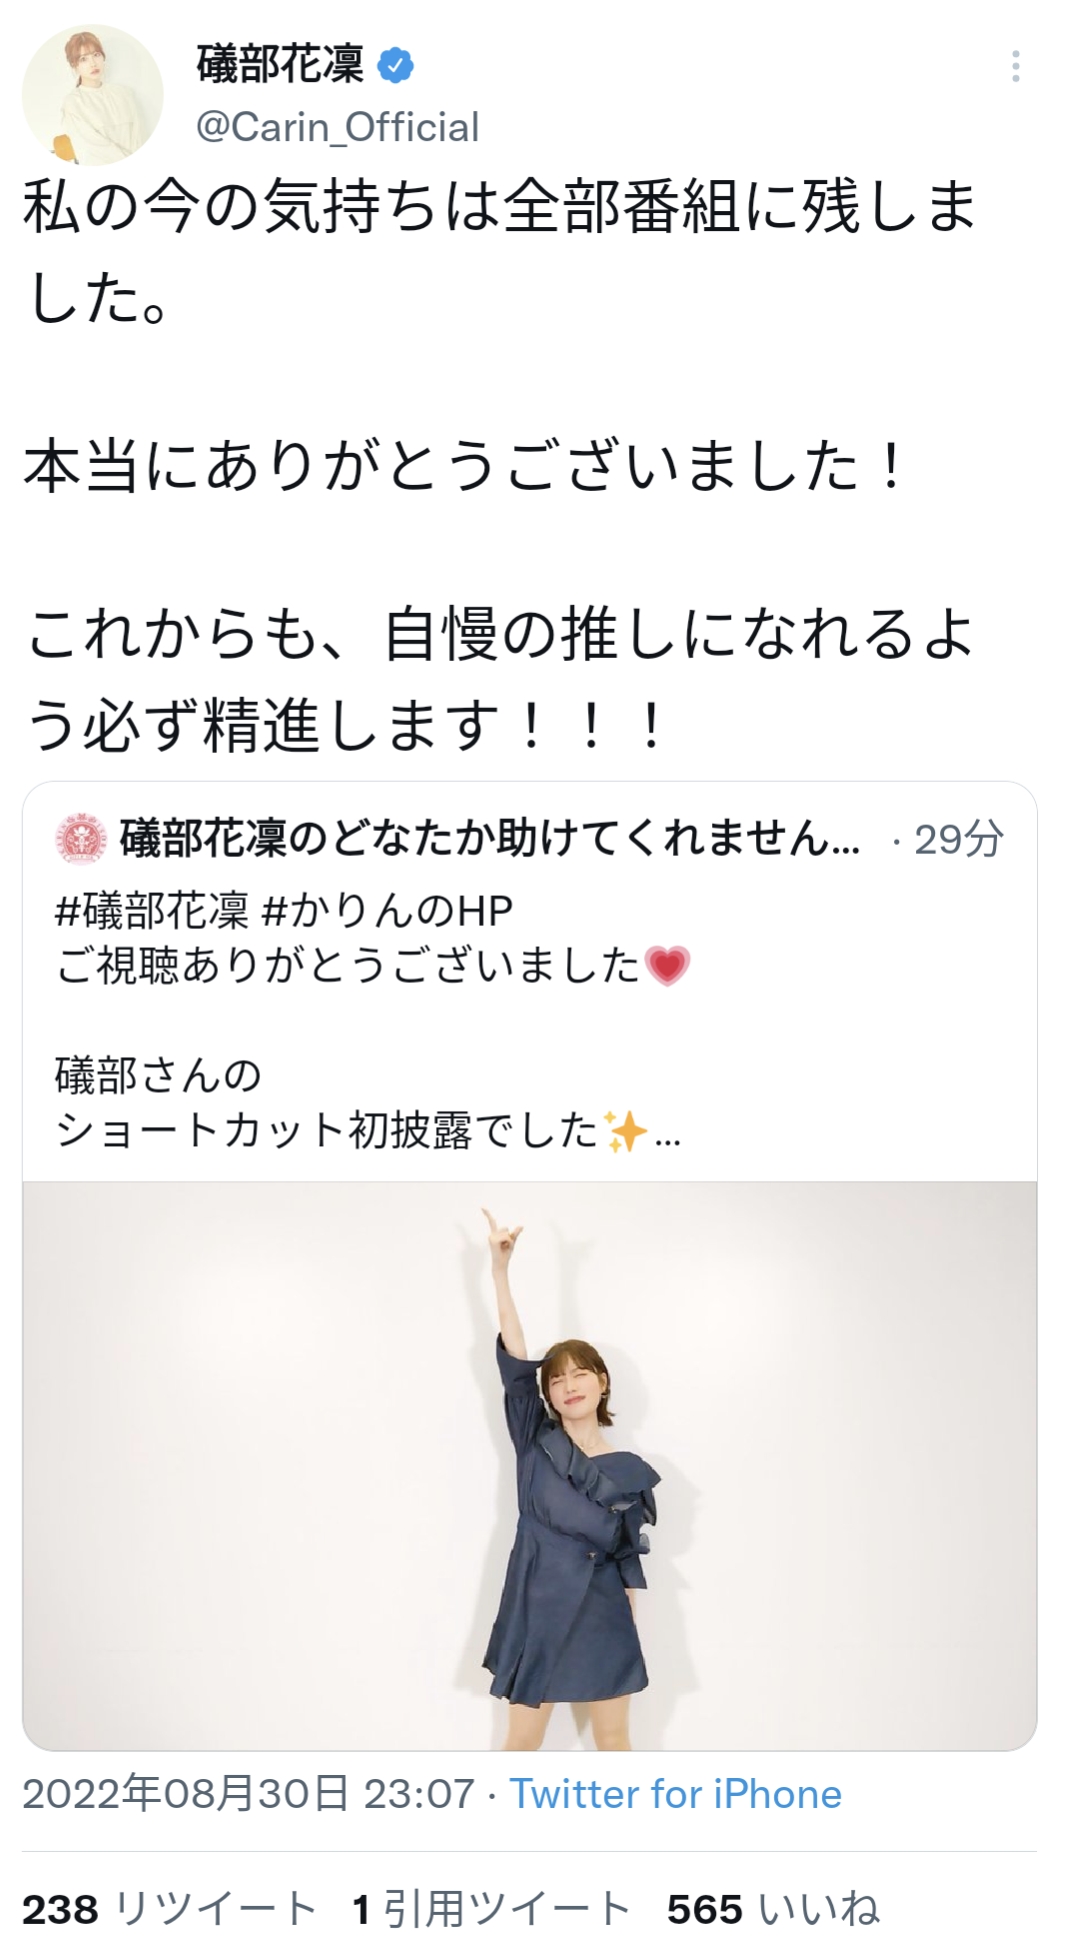Open the #かりんのHP hashtag

tap(386, 910)
